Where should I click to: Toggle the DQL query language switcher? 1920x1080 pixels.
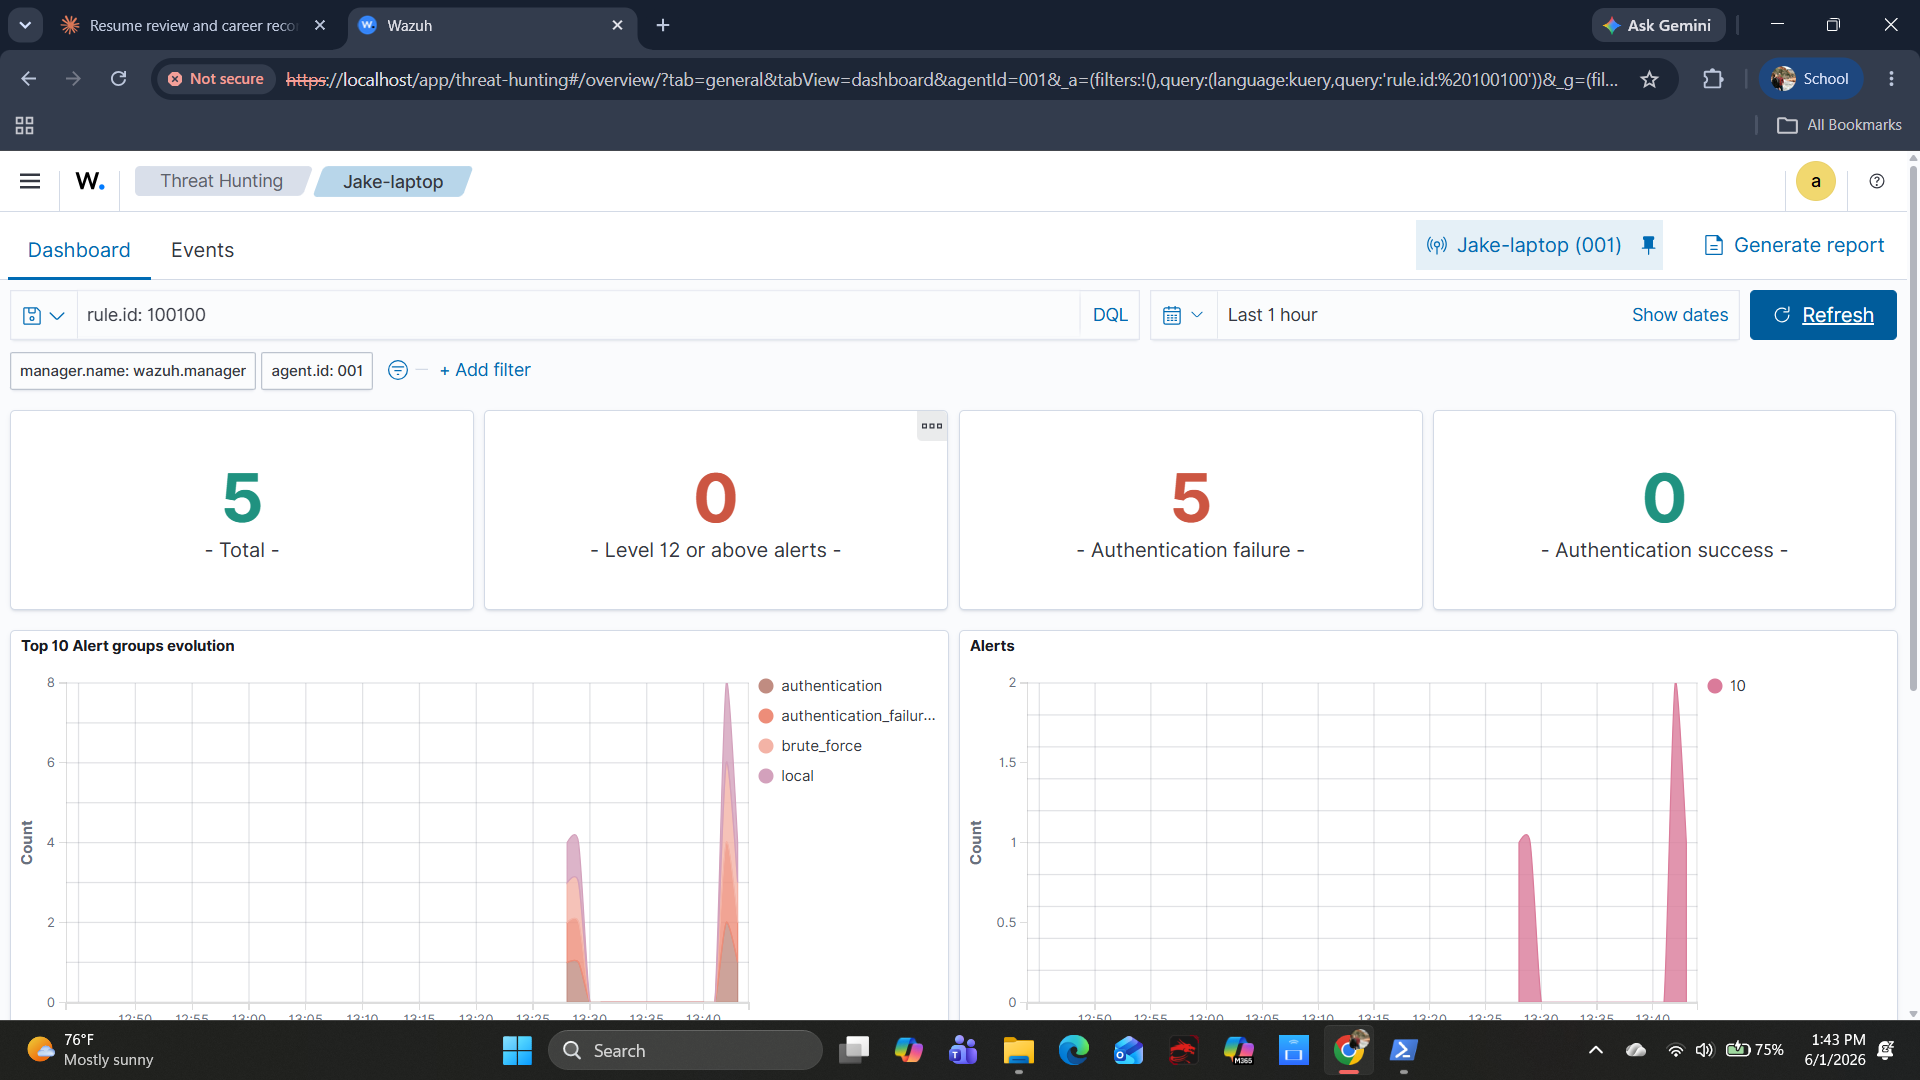coord(1110,315)
